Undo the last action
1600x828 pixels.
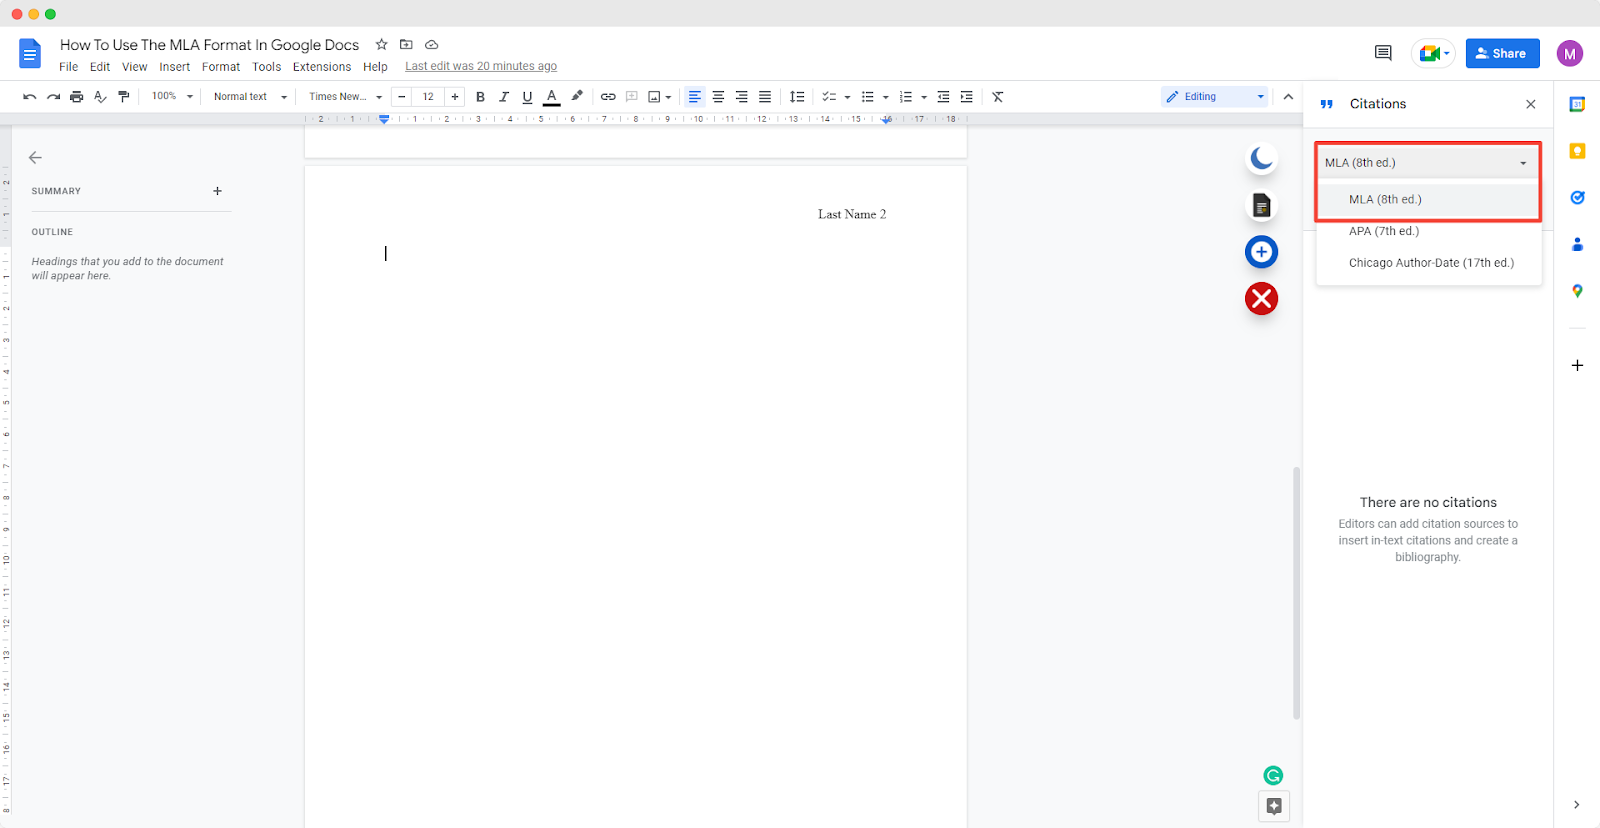[x=29, y=97]
